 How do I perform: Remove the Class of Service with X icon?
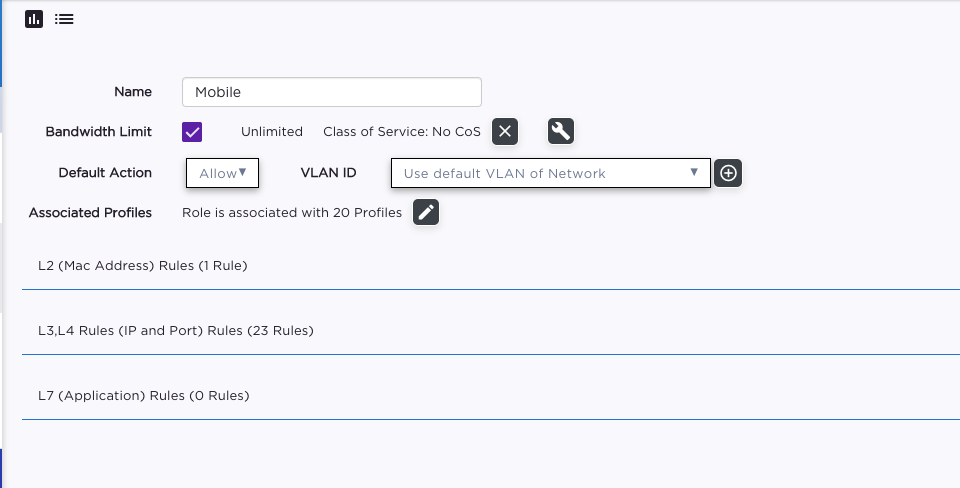(x=505, y=131)
